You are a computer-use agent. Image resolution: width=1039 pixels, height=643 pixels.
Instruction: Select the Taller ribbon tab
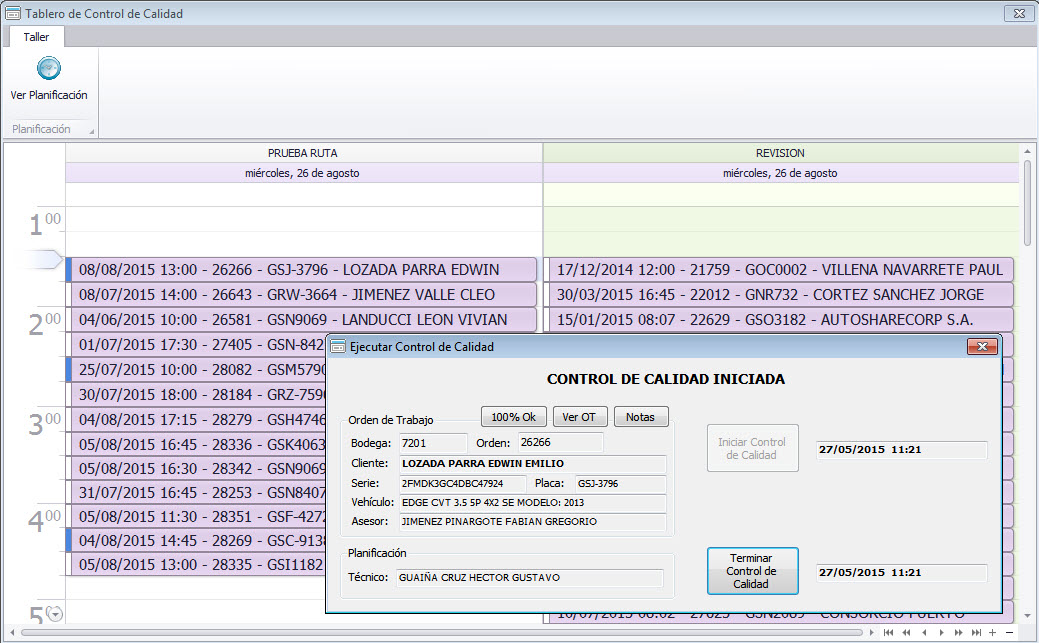click(x=36, y=37)
